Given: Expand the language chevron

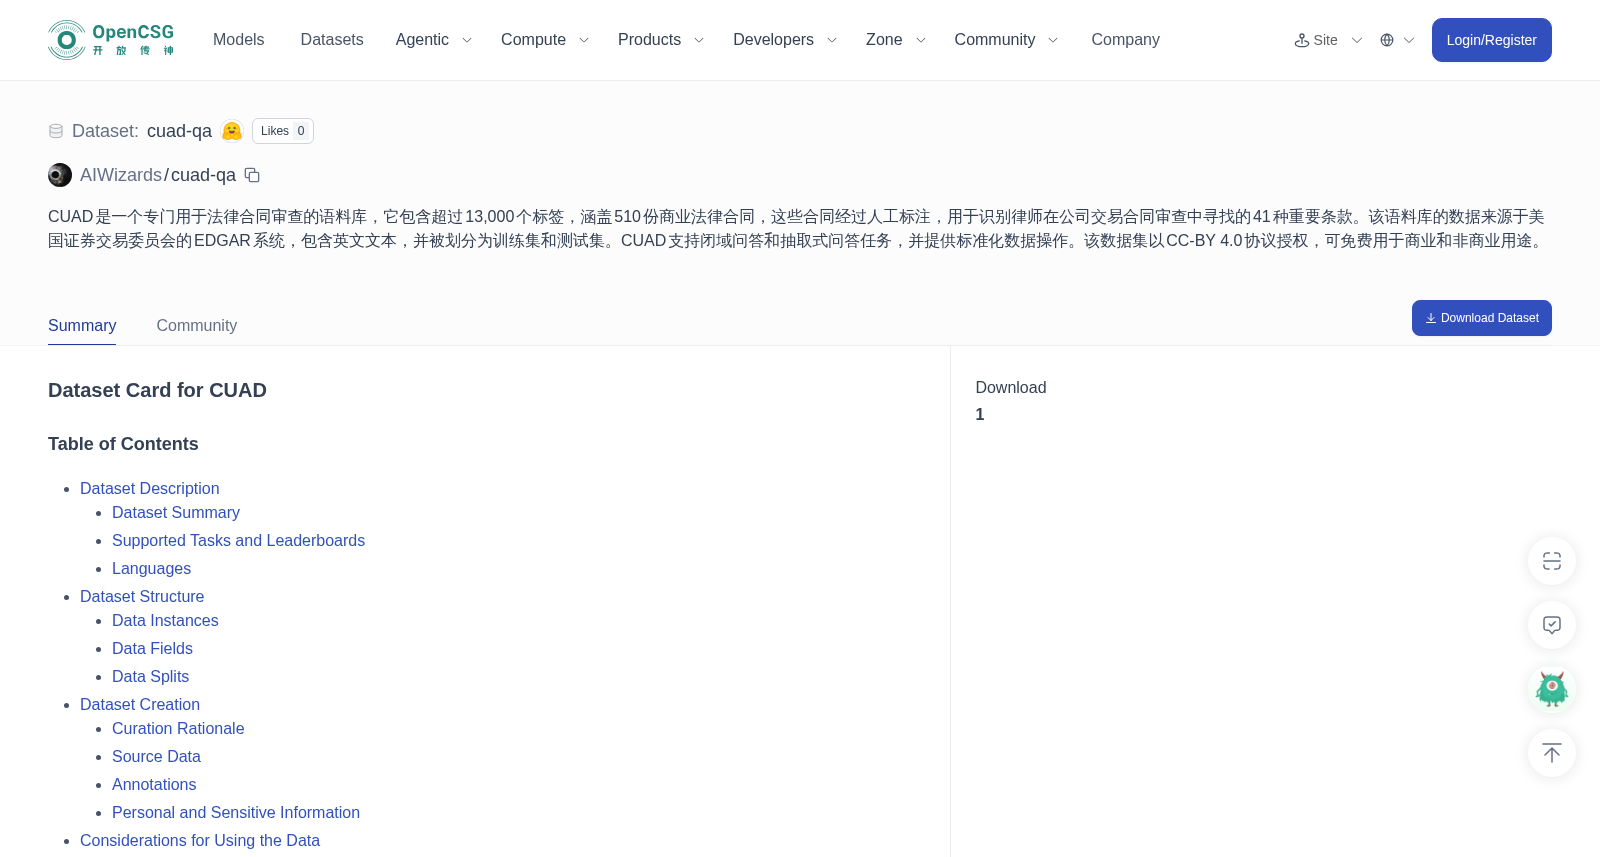Looking at the screenshot, I should pyautogui.click(x=1409, y=40).
